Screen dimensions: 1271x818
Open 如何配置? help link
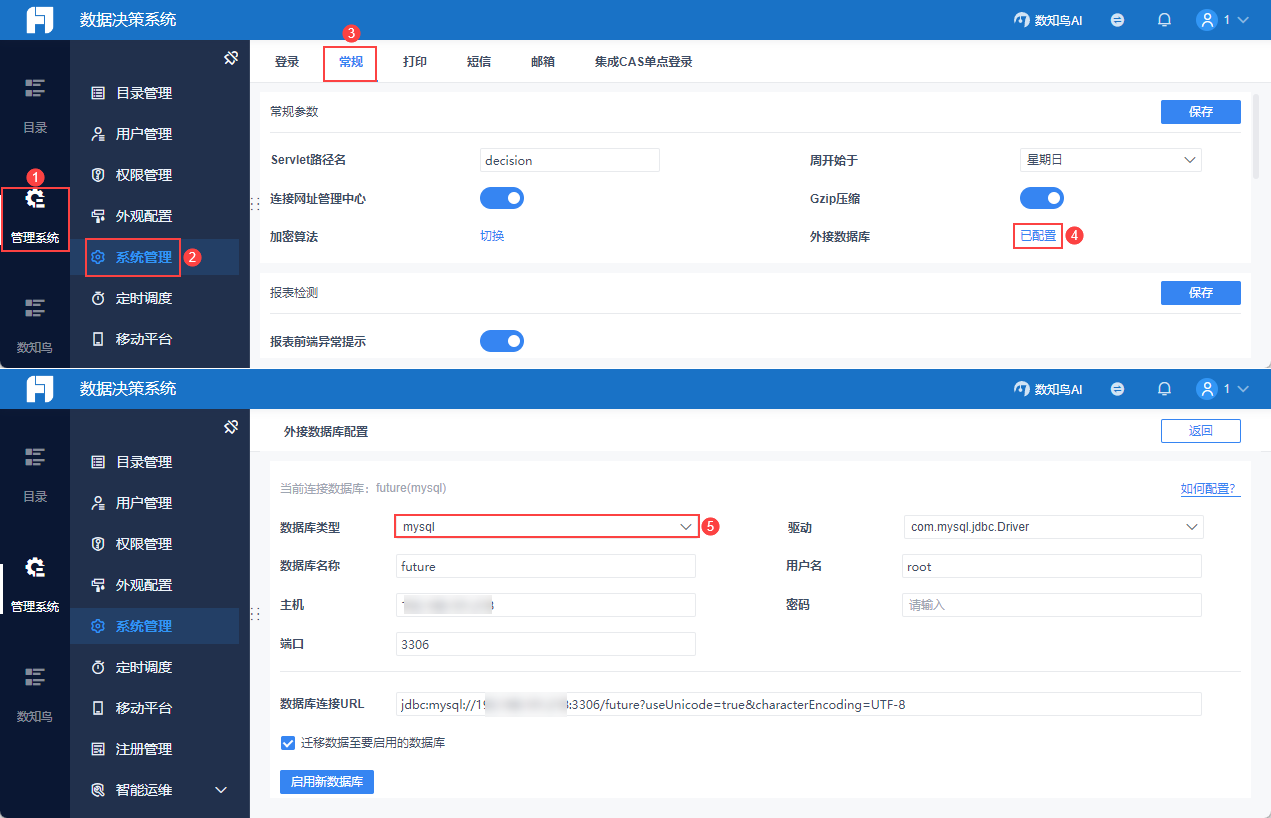tap(1210, 489)
